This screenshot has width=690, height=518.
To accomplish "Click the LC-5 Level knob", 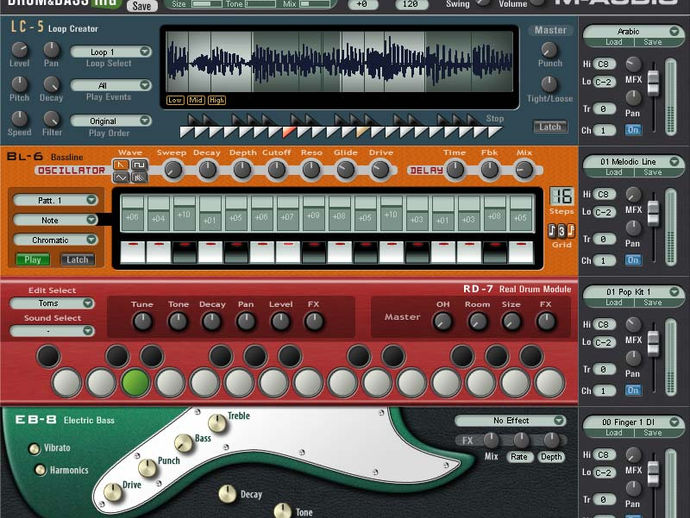I will [19, 49].
